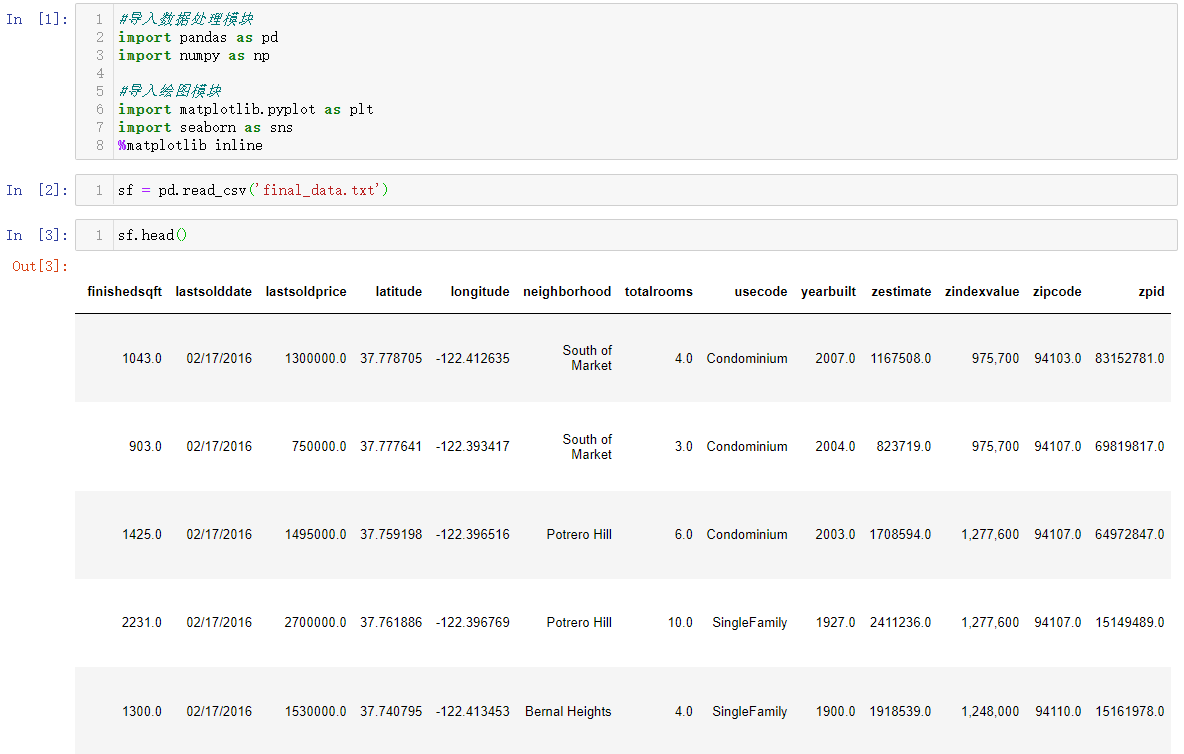
Task: Click the zestimate value 1918539.0
Action: click(x=900, y=712)
